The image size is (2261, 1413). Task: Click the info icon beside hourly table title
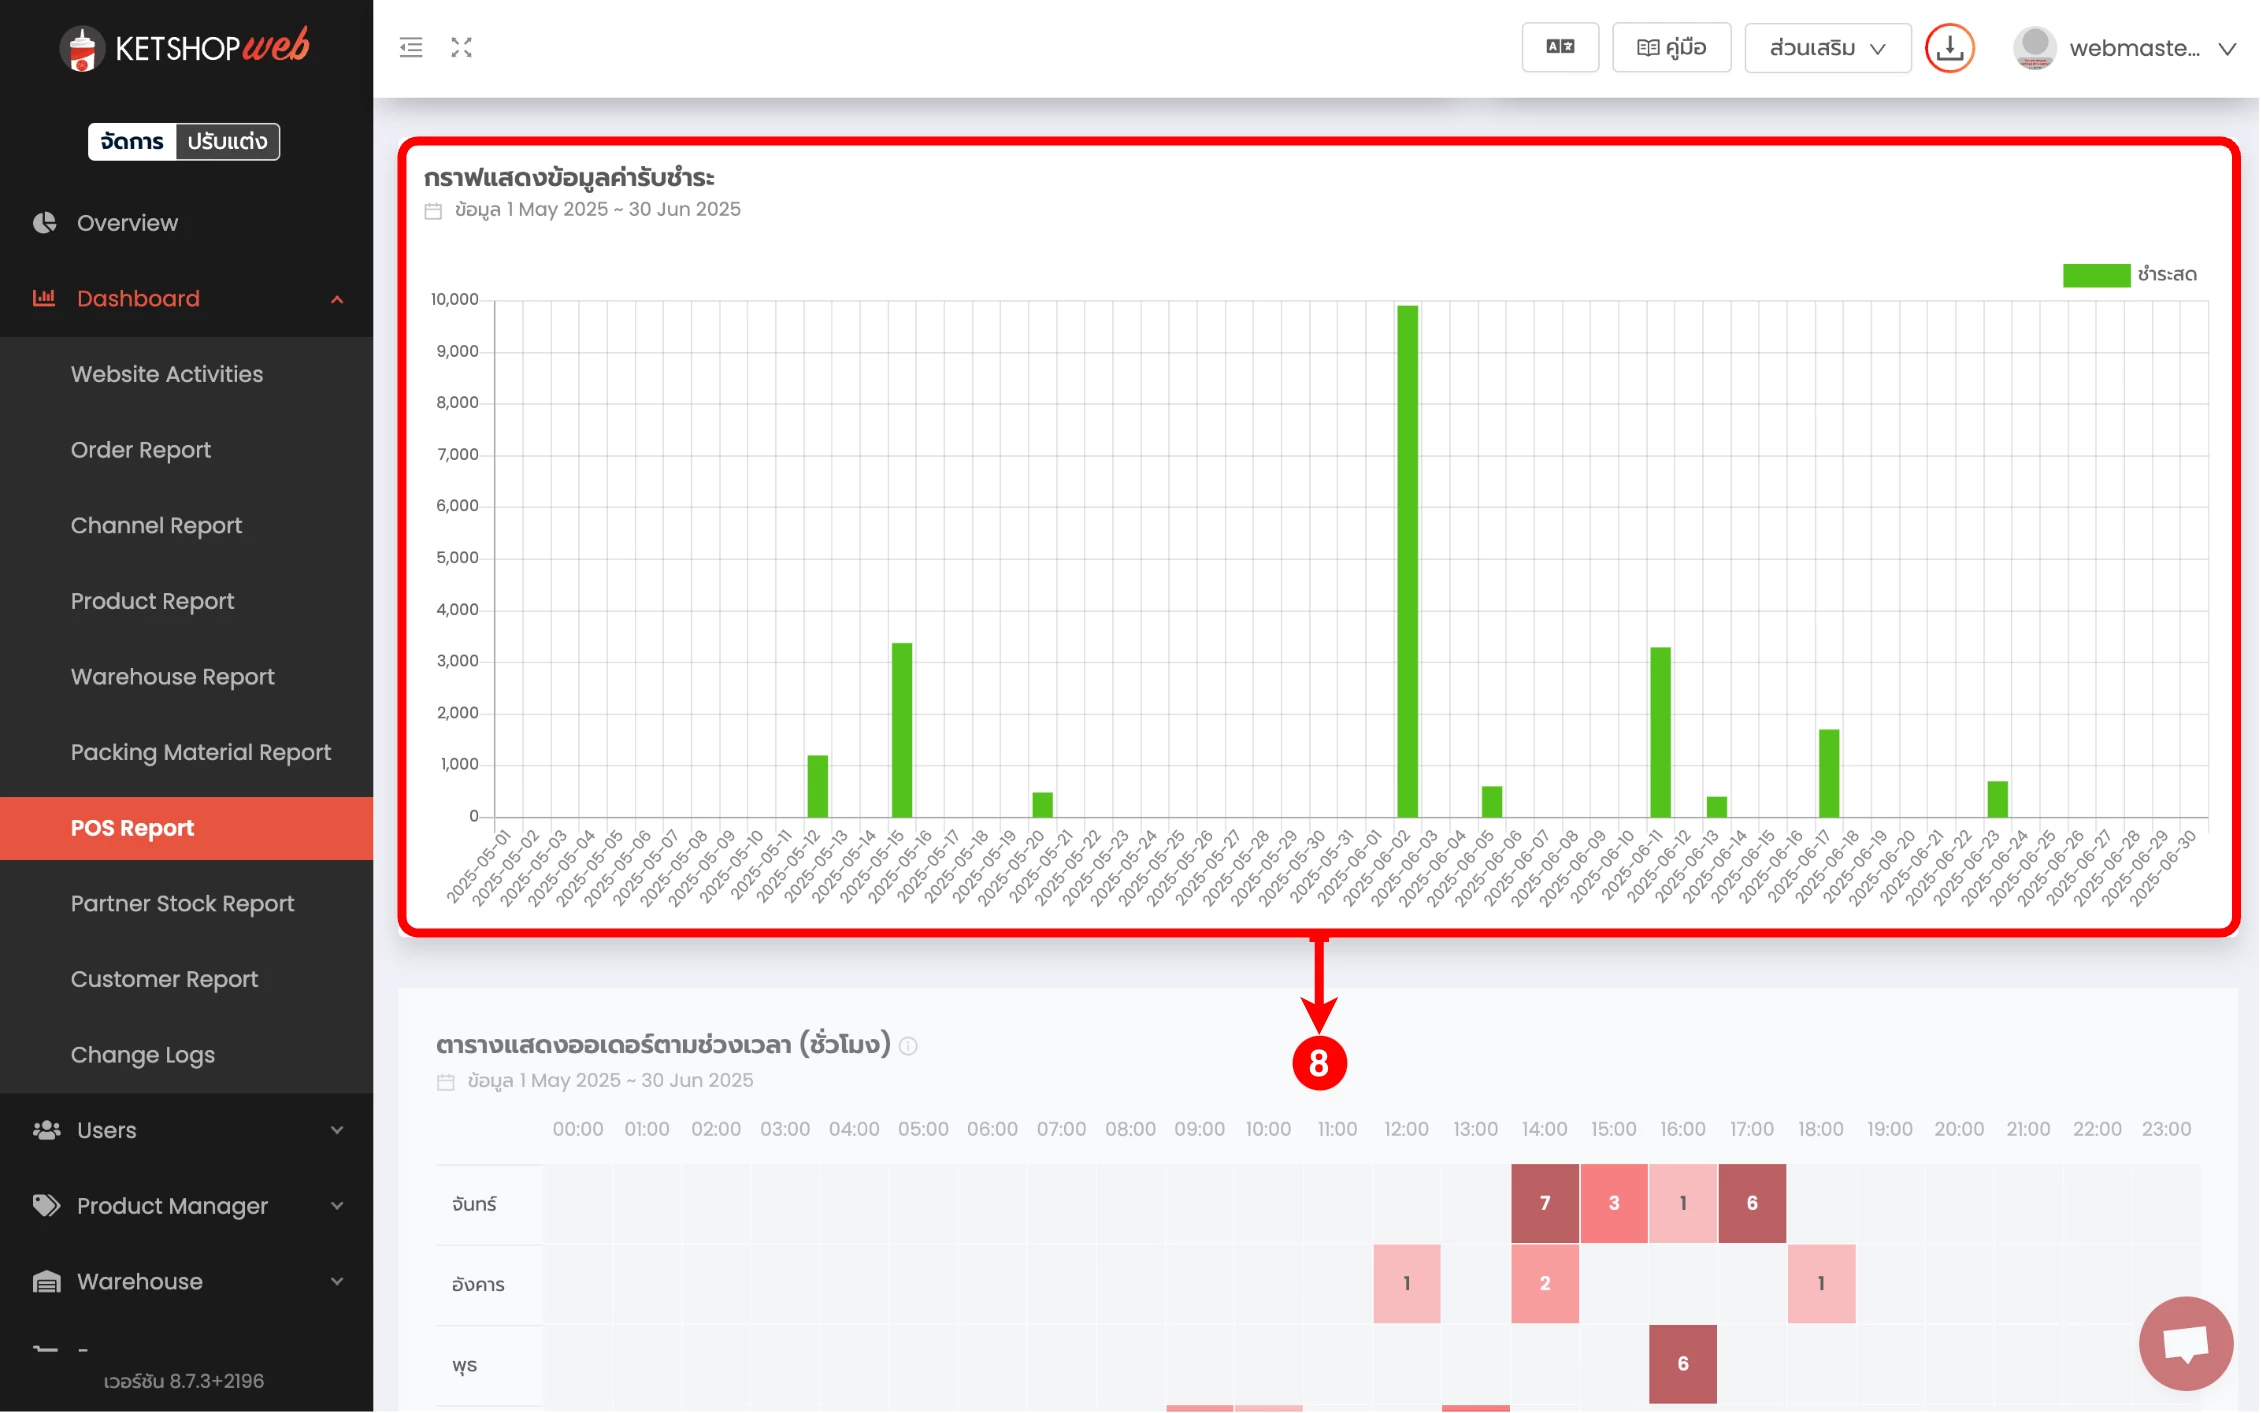908,1046
